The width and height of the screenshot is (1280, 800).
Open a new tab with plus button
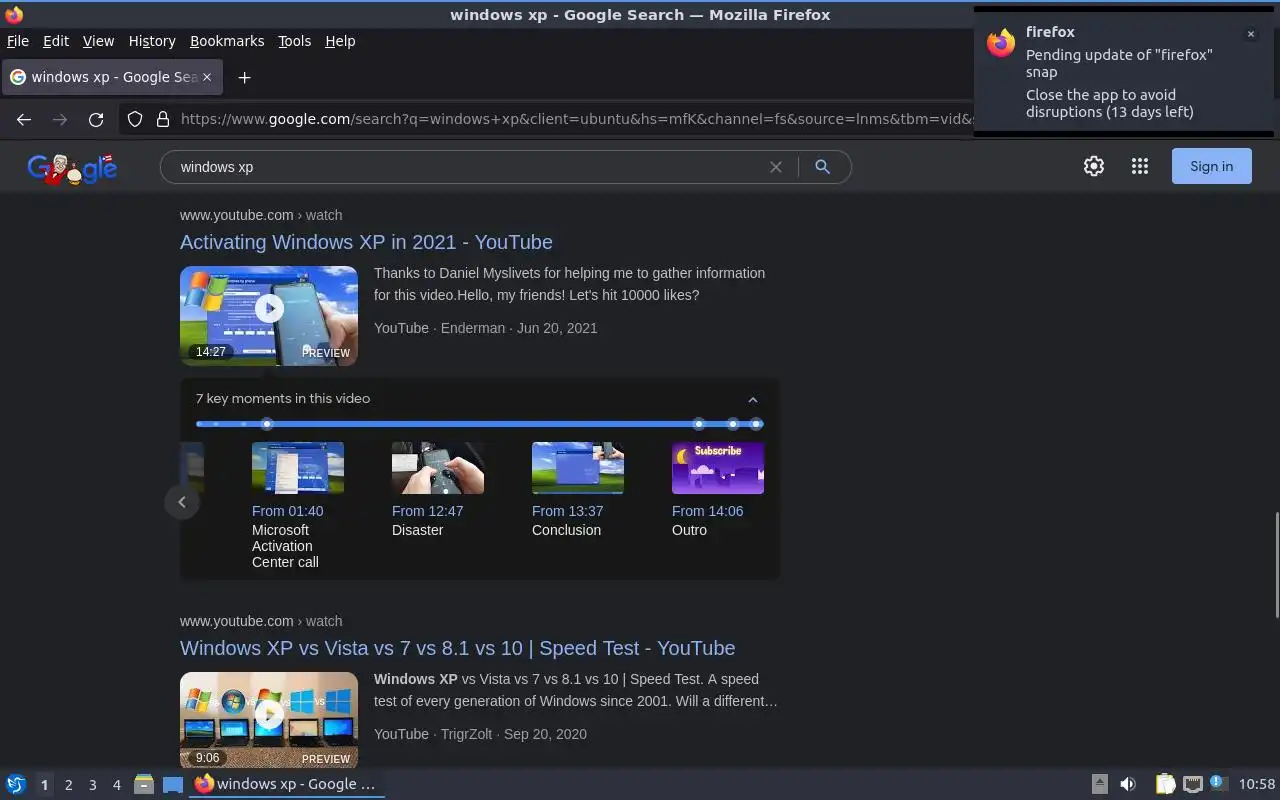click(x=244, y=77)
